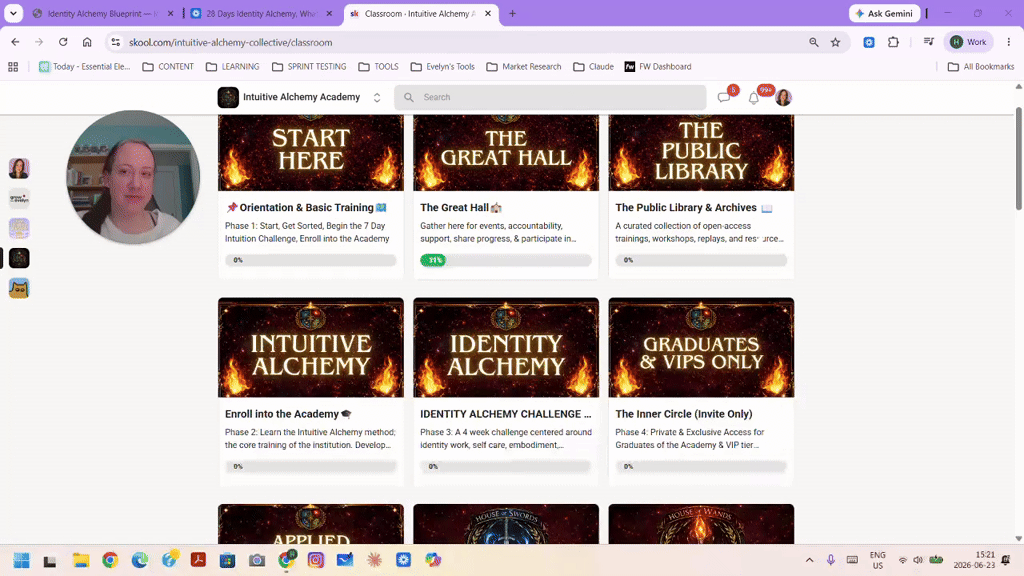Bookmark this page with the star
Viewport: 1024px width, 576px height.
(x=835, y=42)
